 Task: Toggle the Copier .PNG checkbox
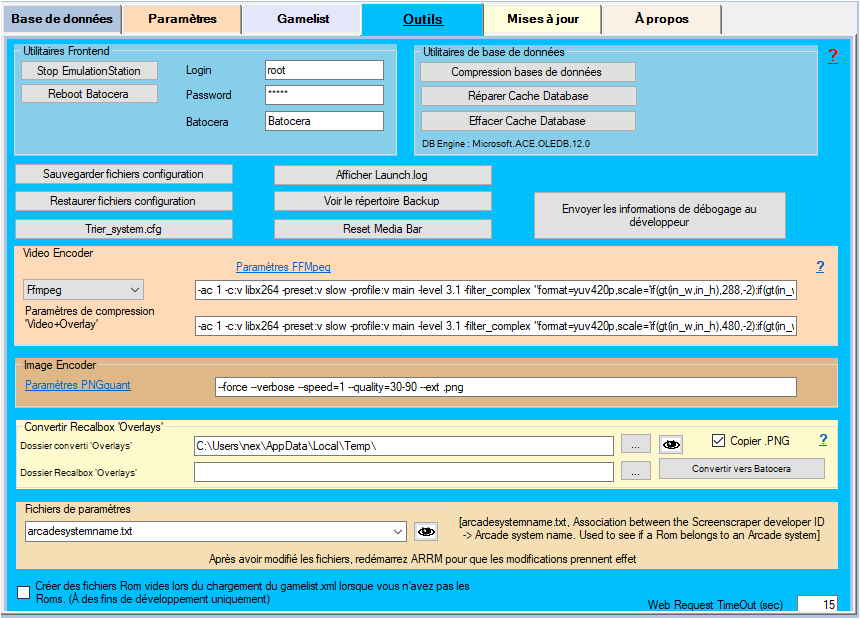click(x=719, y=441)
